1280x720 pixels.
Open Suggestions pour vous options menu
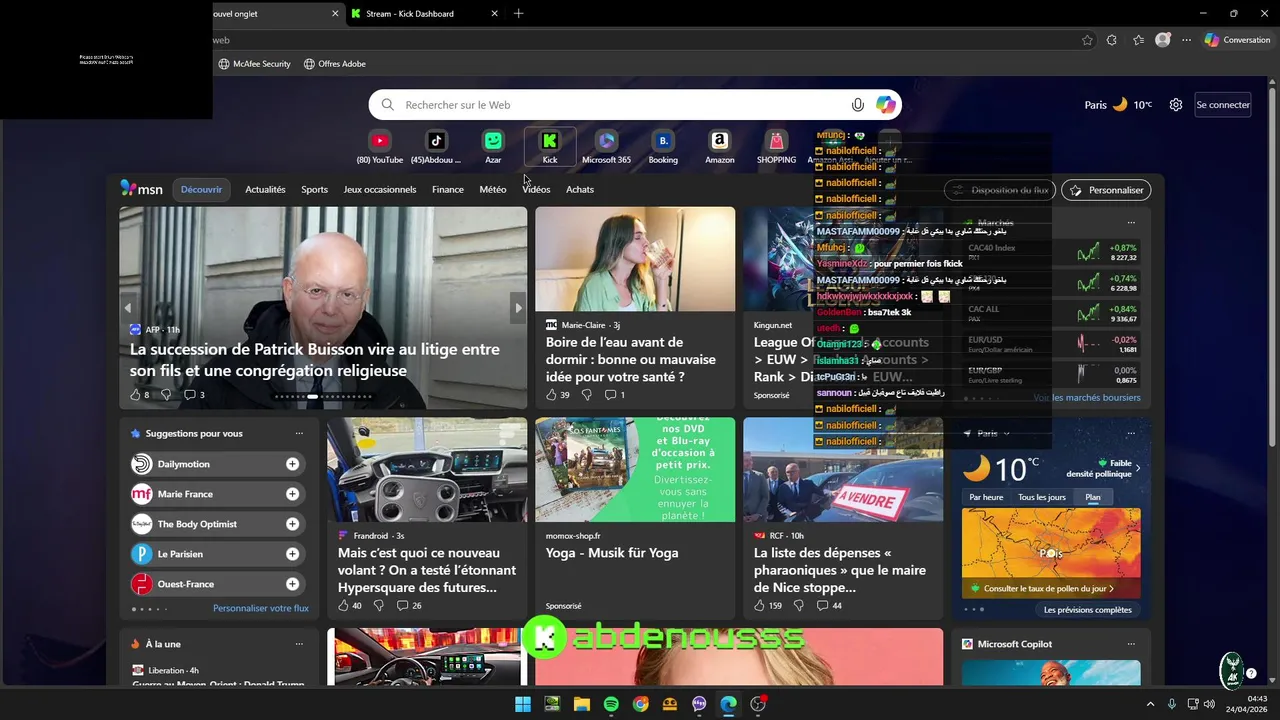click(299, 434)
